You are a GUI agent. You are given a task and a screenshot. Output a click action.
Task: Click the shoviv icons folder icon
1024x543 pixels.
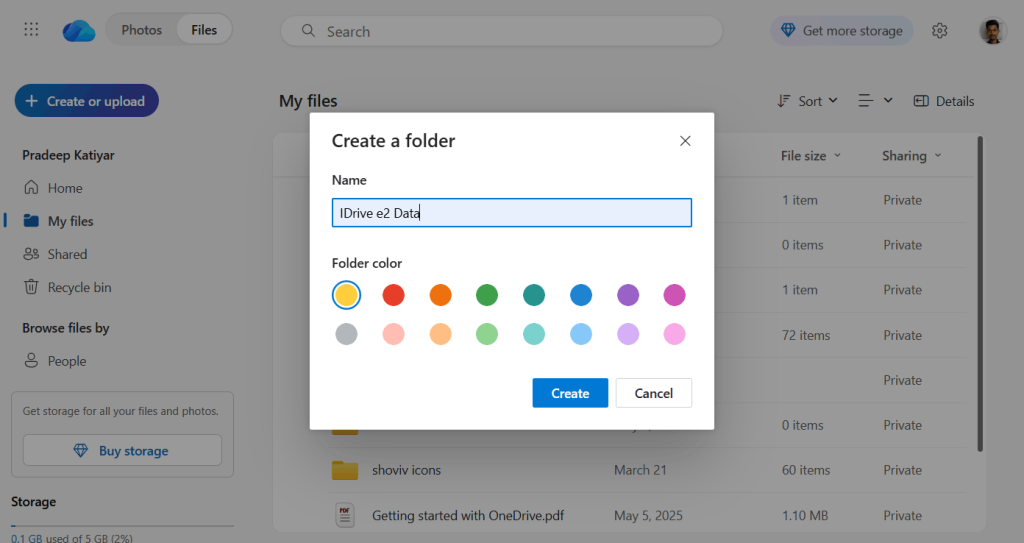(345, 470)
